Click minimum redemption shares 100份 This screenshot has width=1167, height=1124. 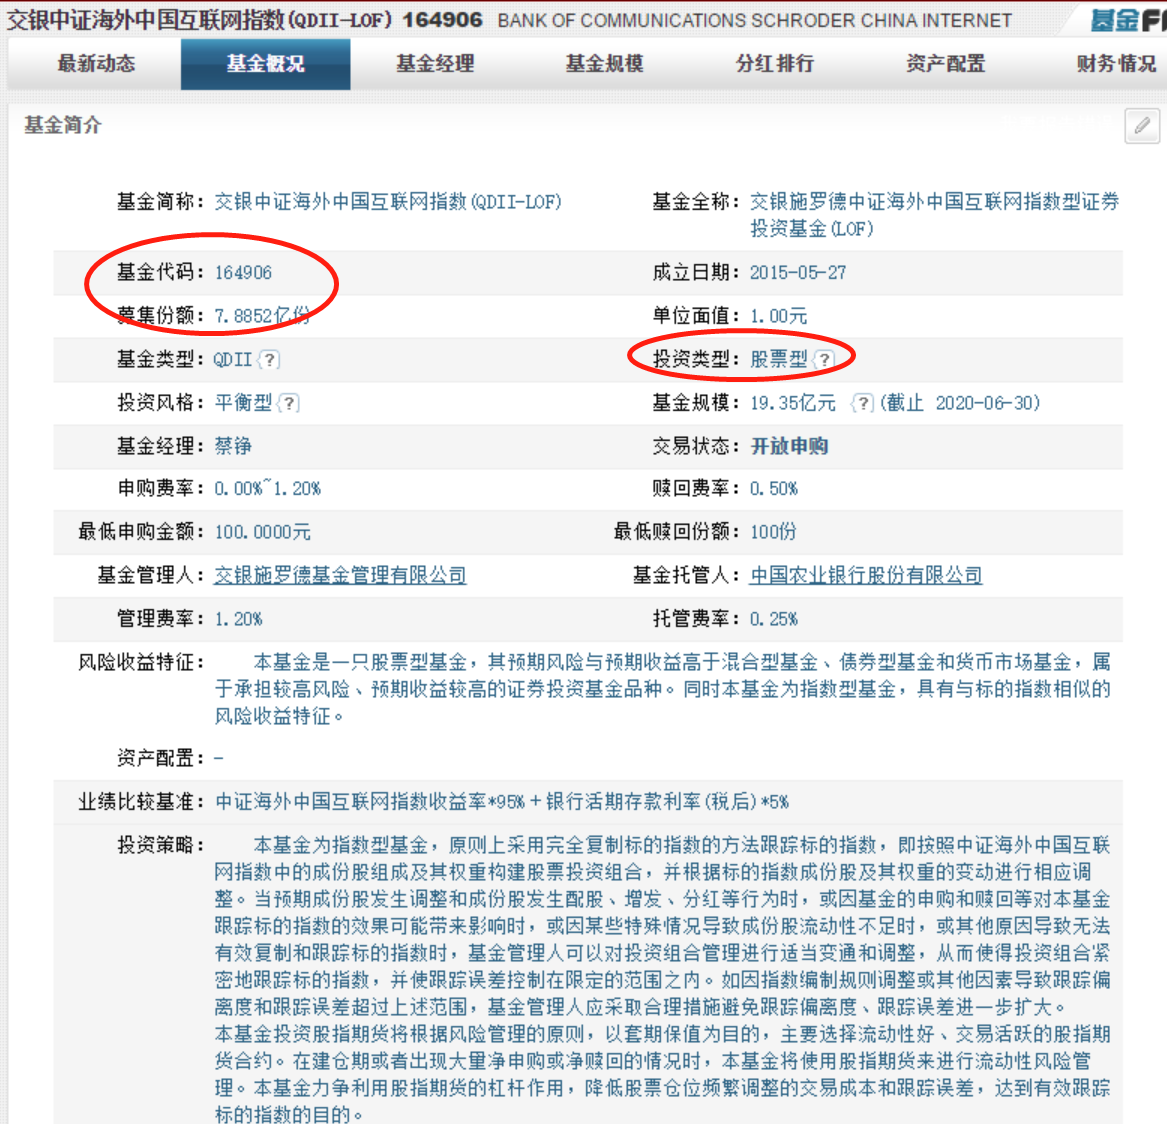(x=773, y=532)
